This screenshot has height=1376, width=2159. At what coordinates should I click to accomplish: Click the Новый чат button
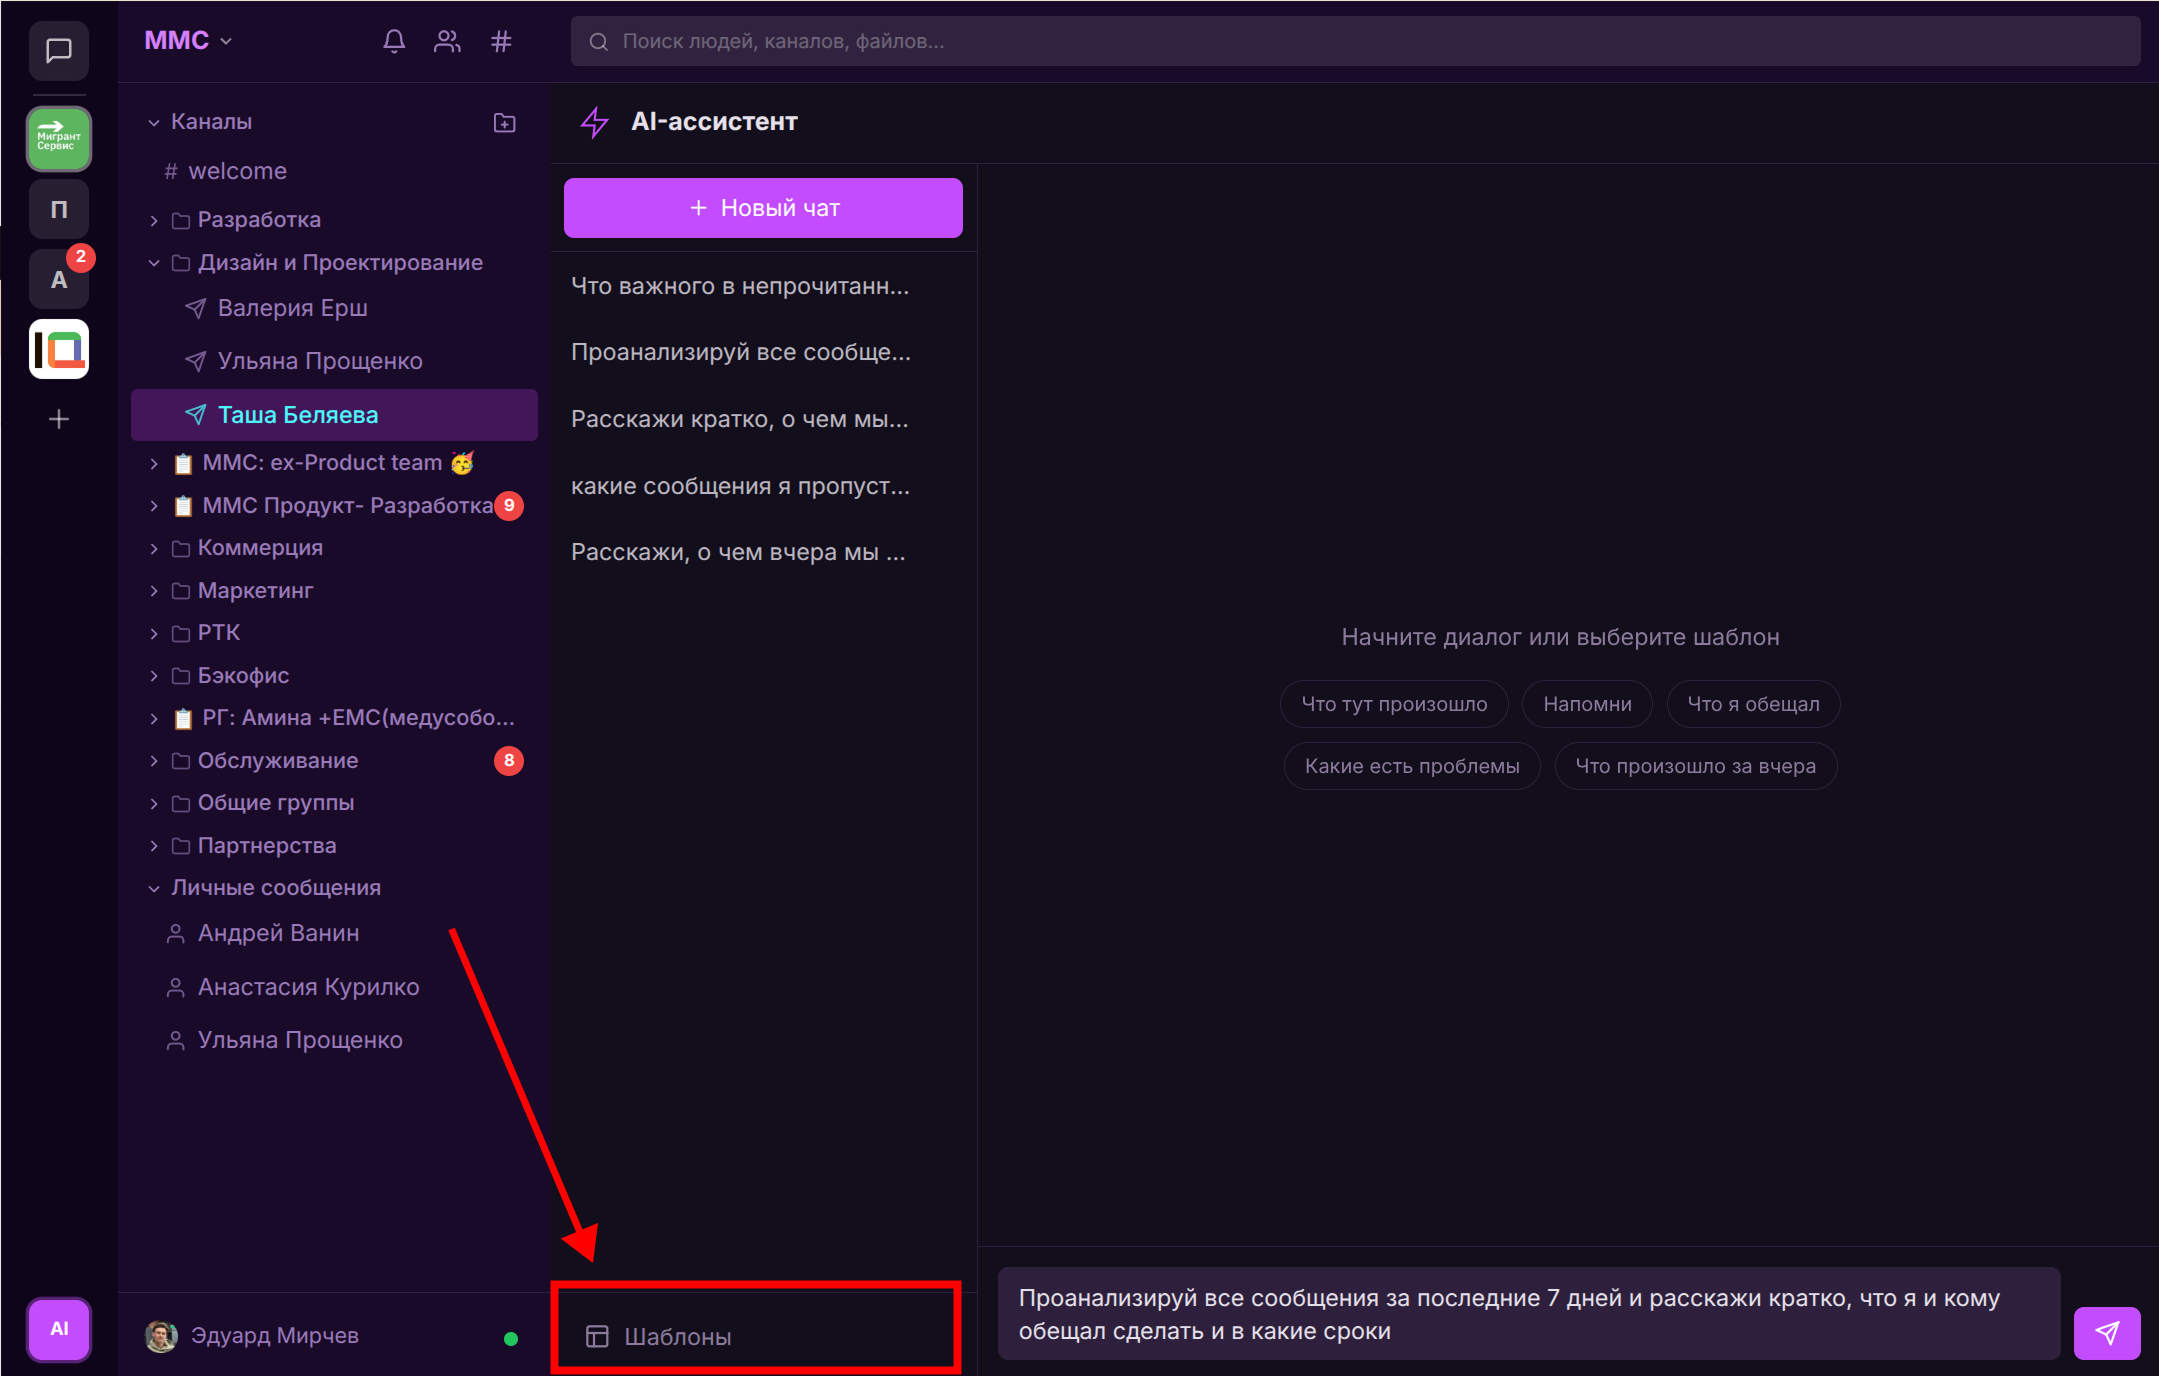(x=763, y=208)
